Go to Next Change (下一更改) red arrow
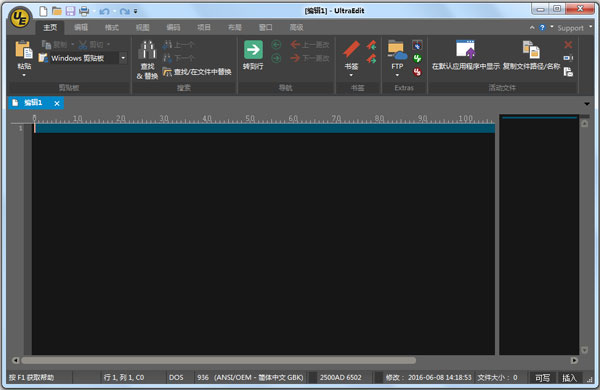This screenshot has width=600, height=390. 310,58
